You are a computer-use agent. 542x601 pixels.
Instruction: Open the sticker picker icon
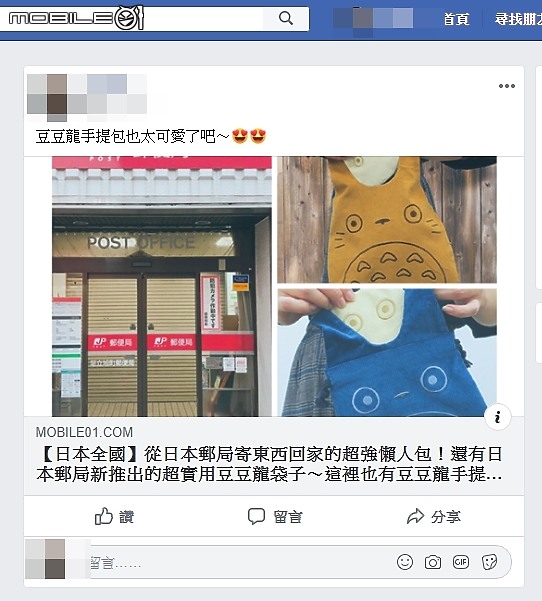tap(489, 562)
